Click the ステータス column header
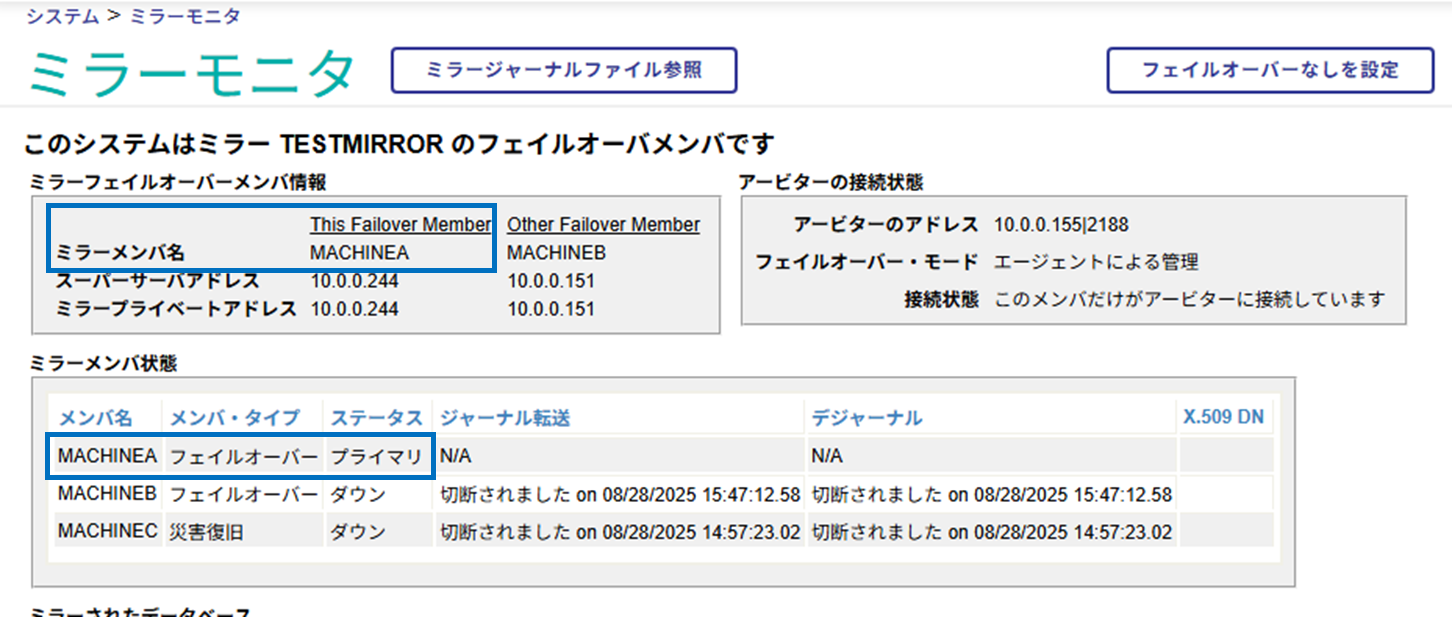This screenshot has width=1452, height=617. point(377,418)
